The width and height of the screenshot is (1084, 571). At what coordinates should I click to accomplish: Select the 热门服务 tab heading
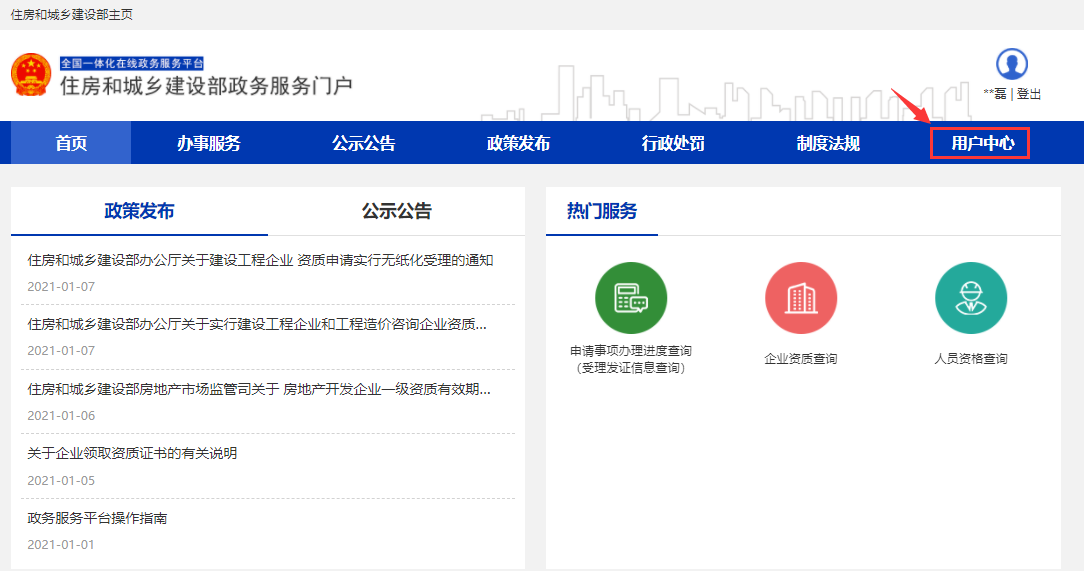pyautogui.click(x=602, y=211)
